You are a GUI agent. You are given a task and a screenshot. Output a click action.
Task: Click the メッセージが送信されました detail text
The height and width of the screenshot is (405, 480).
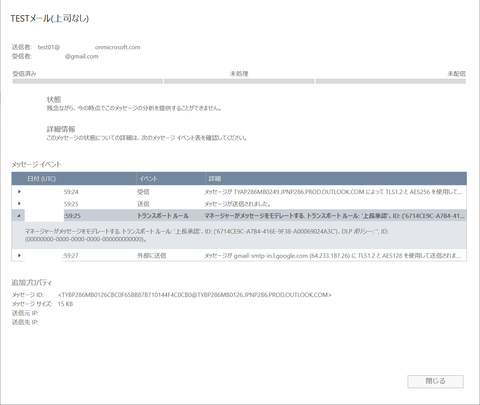tap(237, 204)
